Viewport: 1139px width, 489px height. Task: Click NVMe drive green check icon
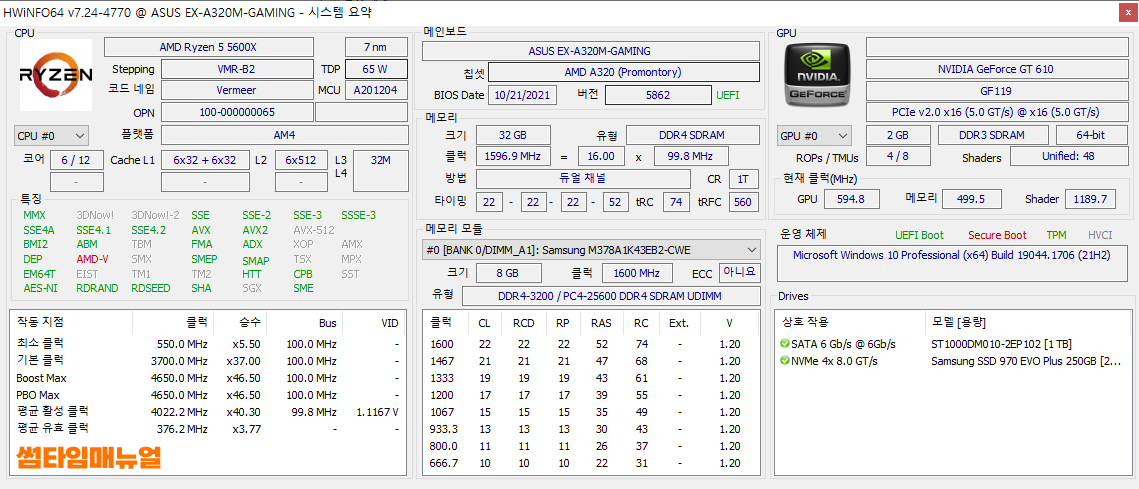click(x=784, y=361)
